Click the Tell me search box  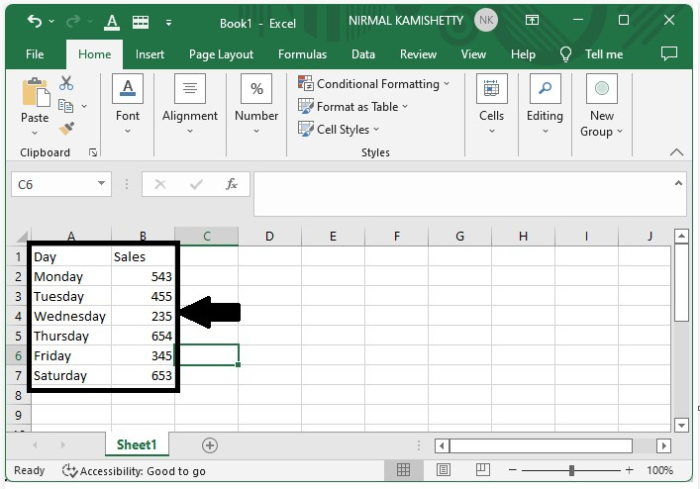pos(603,54)
